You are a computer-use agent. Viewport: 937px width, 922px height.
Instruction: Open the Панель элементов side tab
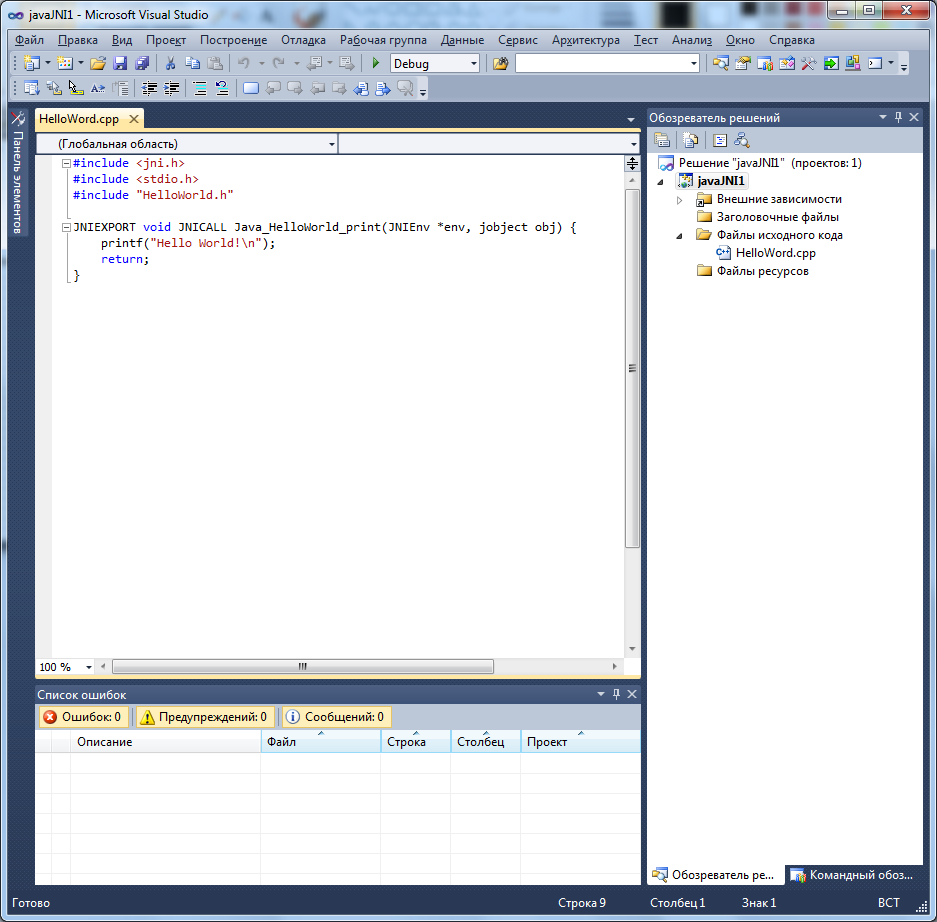coord(17,173)
